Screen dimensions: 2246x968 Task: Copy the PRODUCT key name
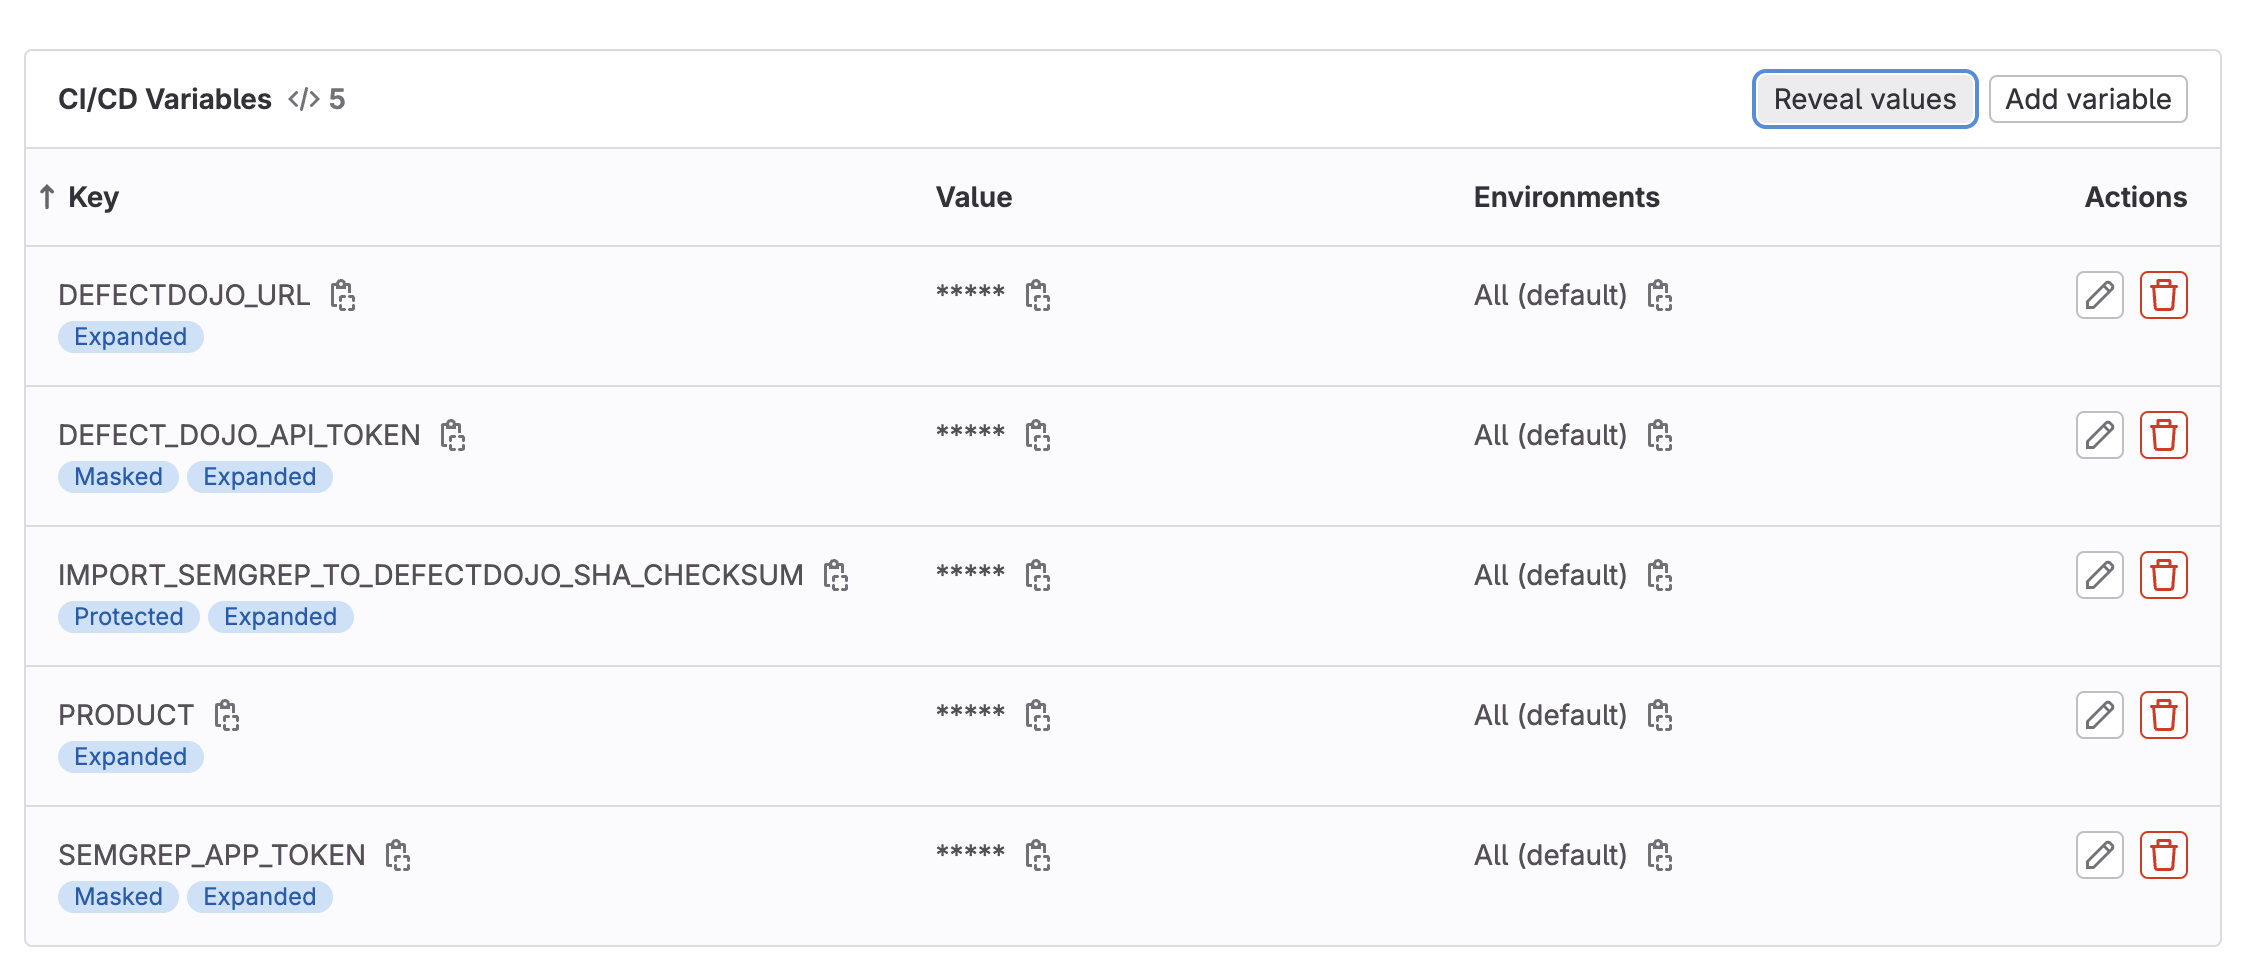pyautogui.click(x=227, y=716)
